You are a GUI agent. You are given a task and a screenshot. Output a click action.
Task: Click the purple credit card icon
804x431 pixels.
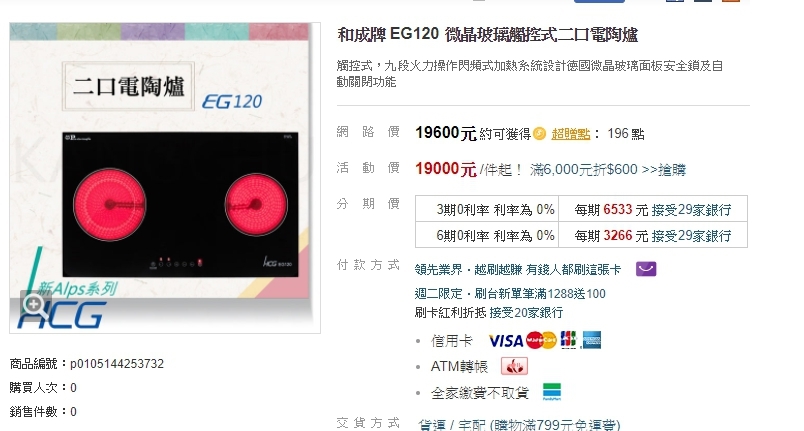(646, 269)
